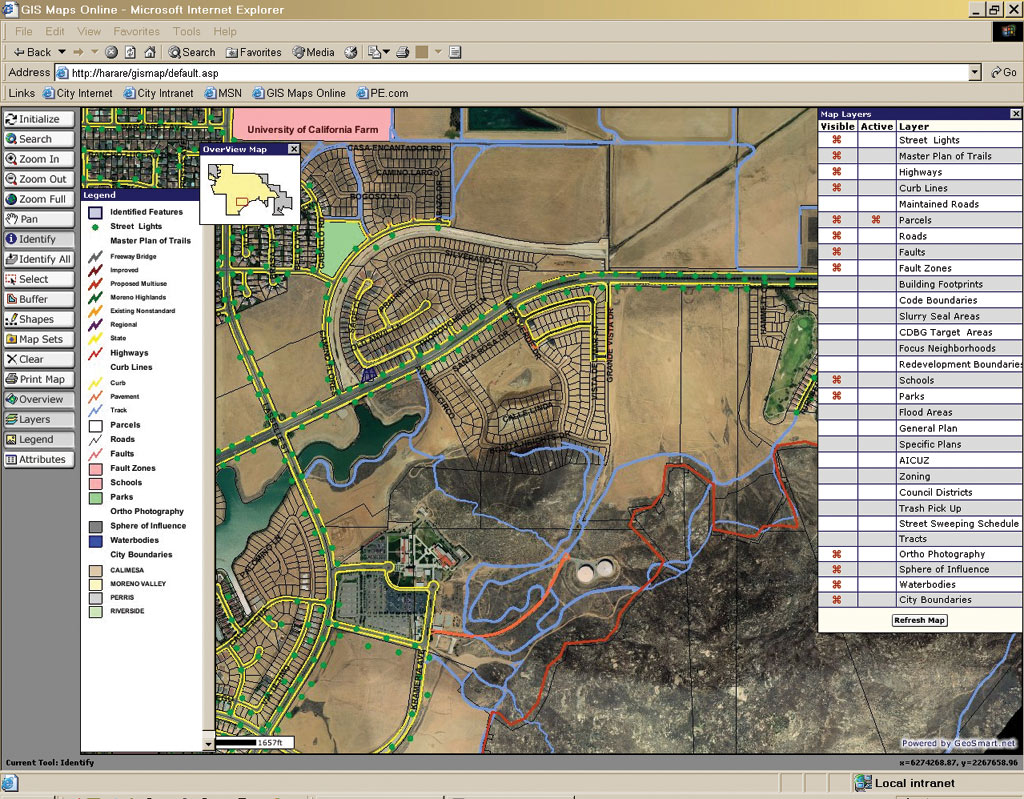The image size is (1024, 799).
Task: Select the Zoom Out tool
Action: coord(39,179)
